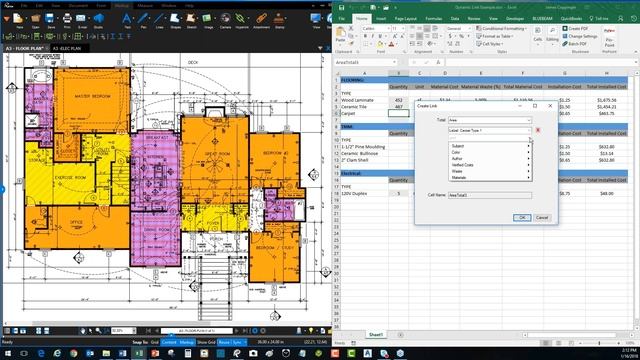Toggle Underline formatting in Excel ribbon
This screenshot has width=640, height=360.
click(380, 36)
